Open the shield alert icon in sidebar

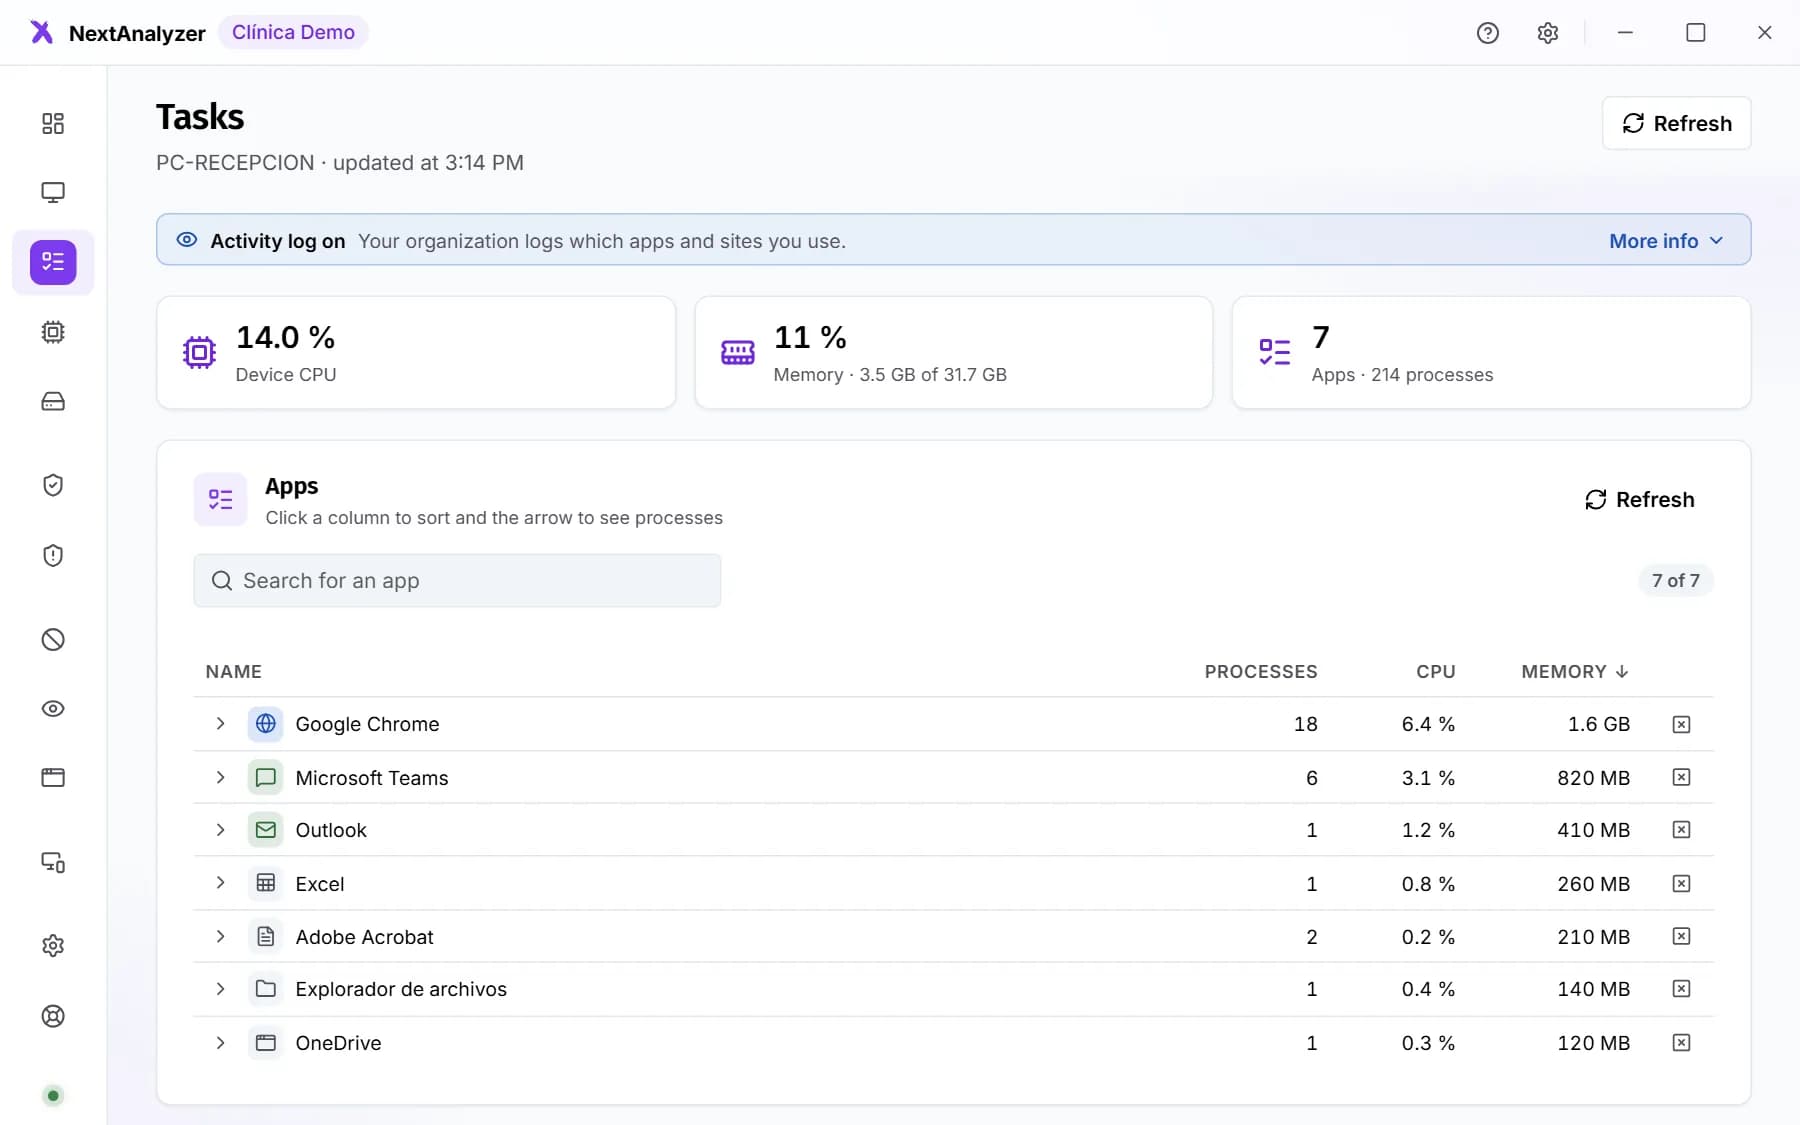[53, 555]
